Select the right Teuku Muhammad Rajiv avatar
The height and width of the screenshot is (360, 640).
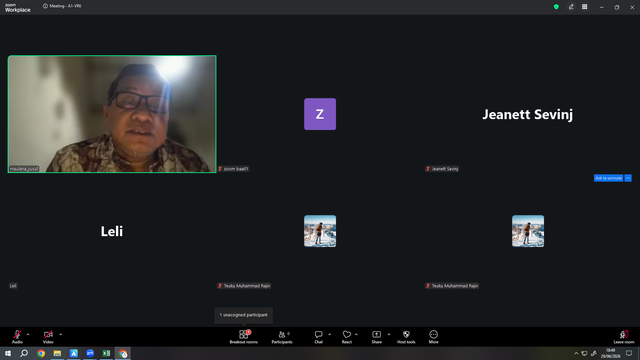pyautogui.click(x=528, y=231)
